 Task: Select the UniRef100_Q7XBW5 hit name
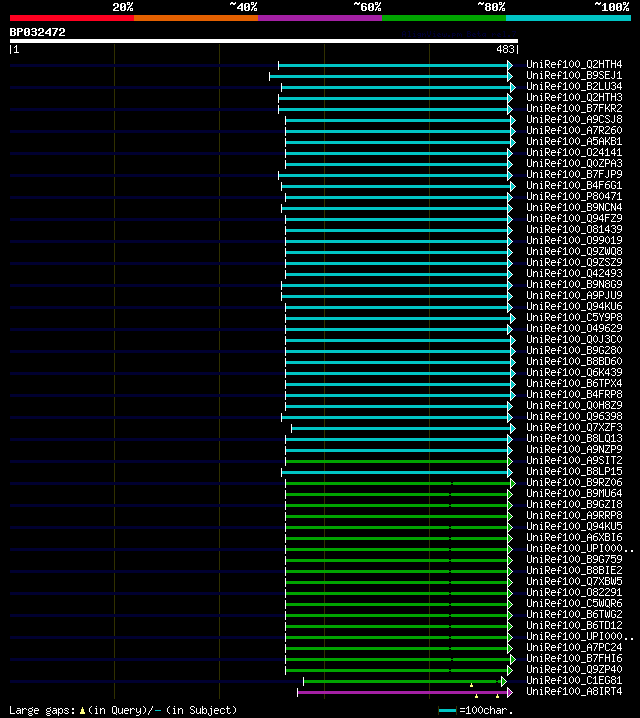coord(574,581)
